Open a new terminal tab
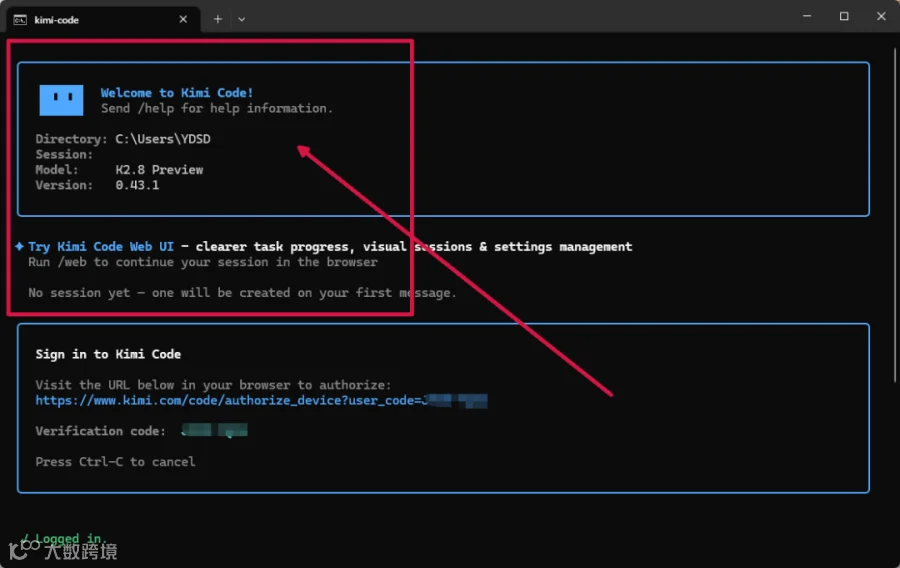The width and height of the screenshot is (900, 568). pyautogui.click(x=218, y=19)
